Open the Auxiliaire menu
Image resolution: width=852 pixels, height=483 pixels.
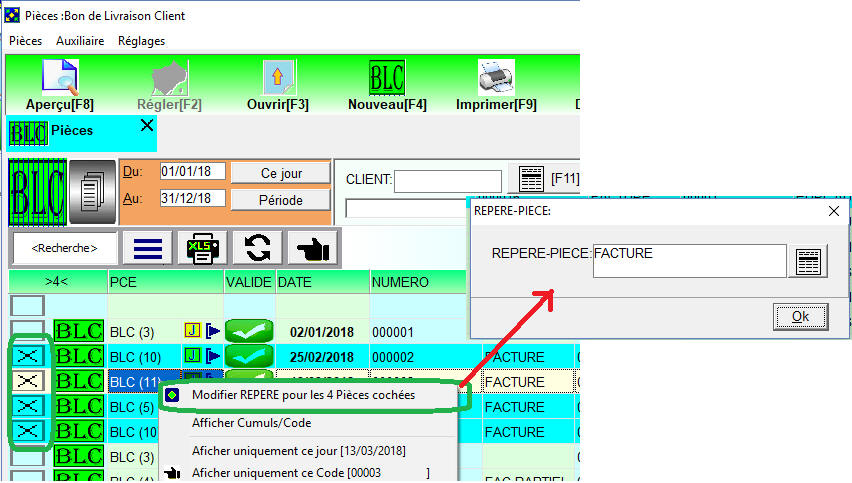pyautogui.click(x=80, y=41)
